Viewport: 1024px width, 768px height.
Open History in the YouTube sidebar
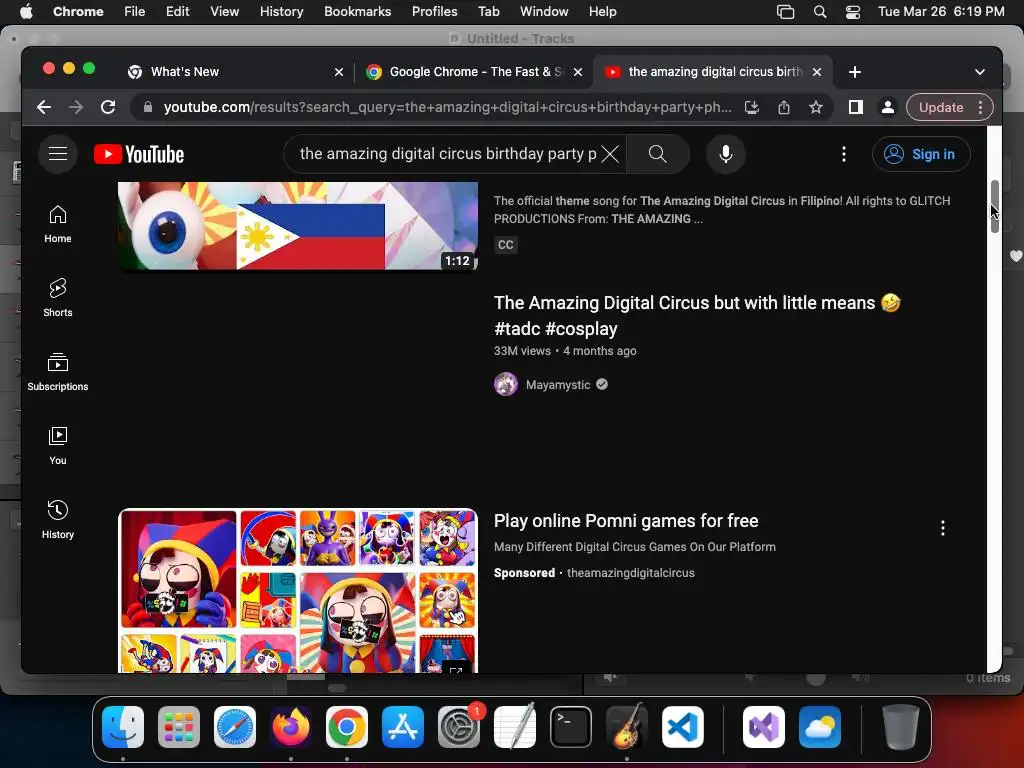point(57,520)
